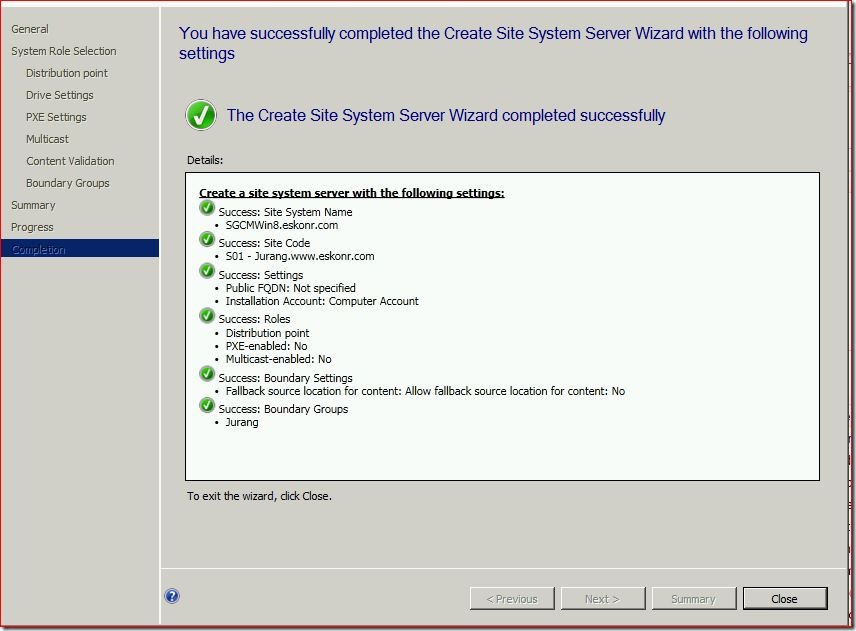Select Boundary Groups in sidebar
Image resolution: width=856 pixels, height=631 pixels.
(68, 183)
